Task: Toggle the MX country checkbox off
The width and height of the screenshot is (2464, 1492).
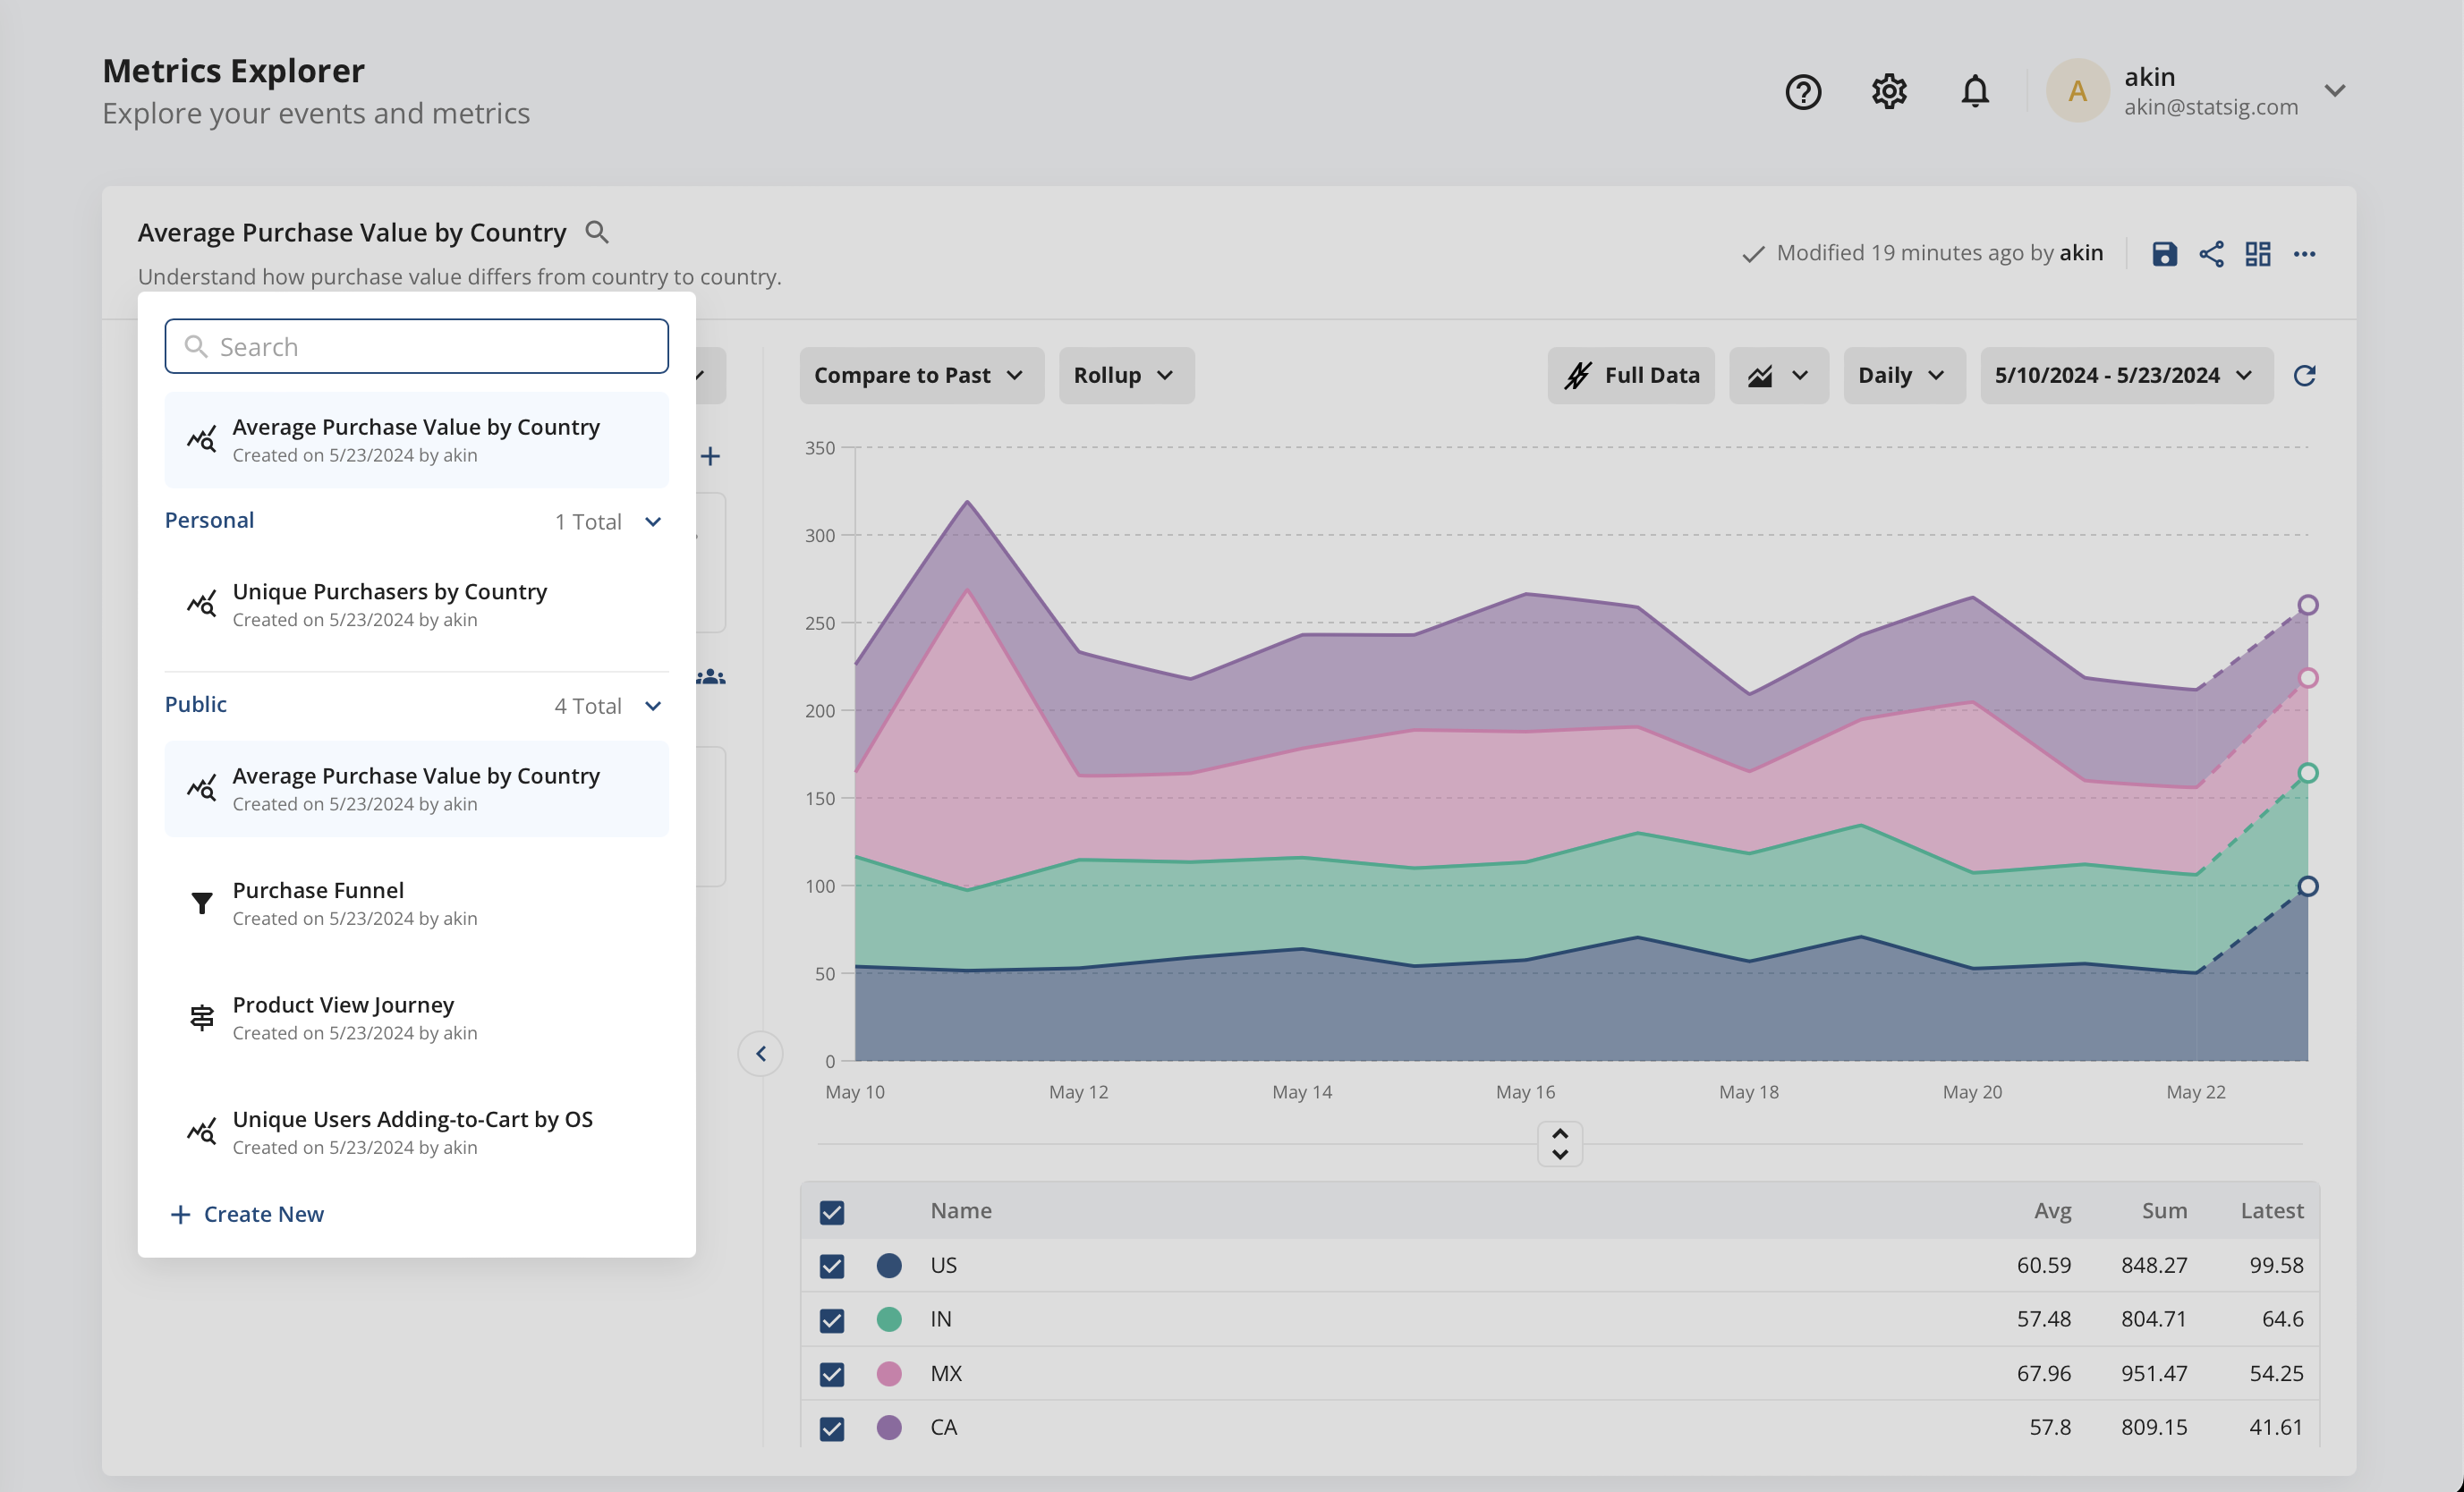Action: coord(830,1374)
